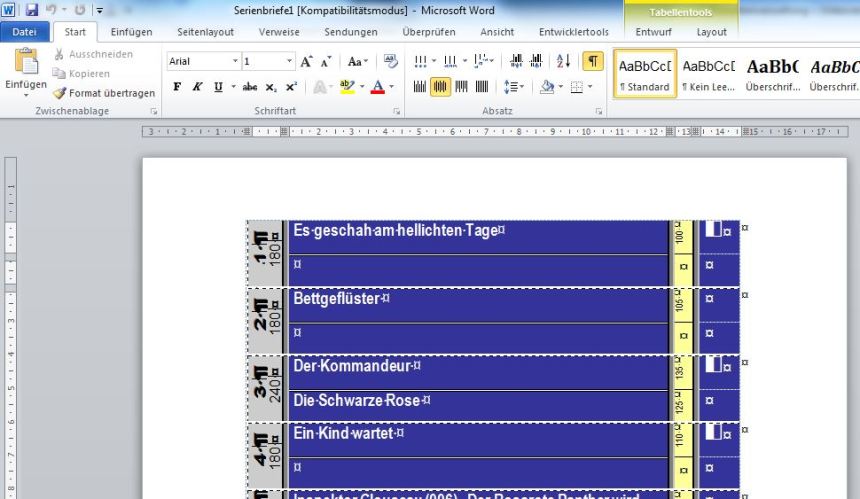Screen dimensions: 860x499
Task: Sort the selection alphabetically A-Z
Action: coord(563,61)
